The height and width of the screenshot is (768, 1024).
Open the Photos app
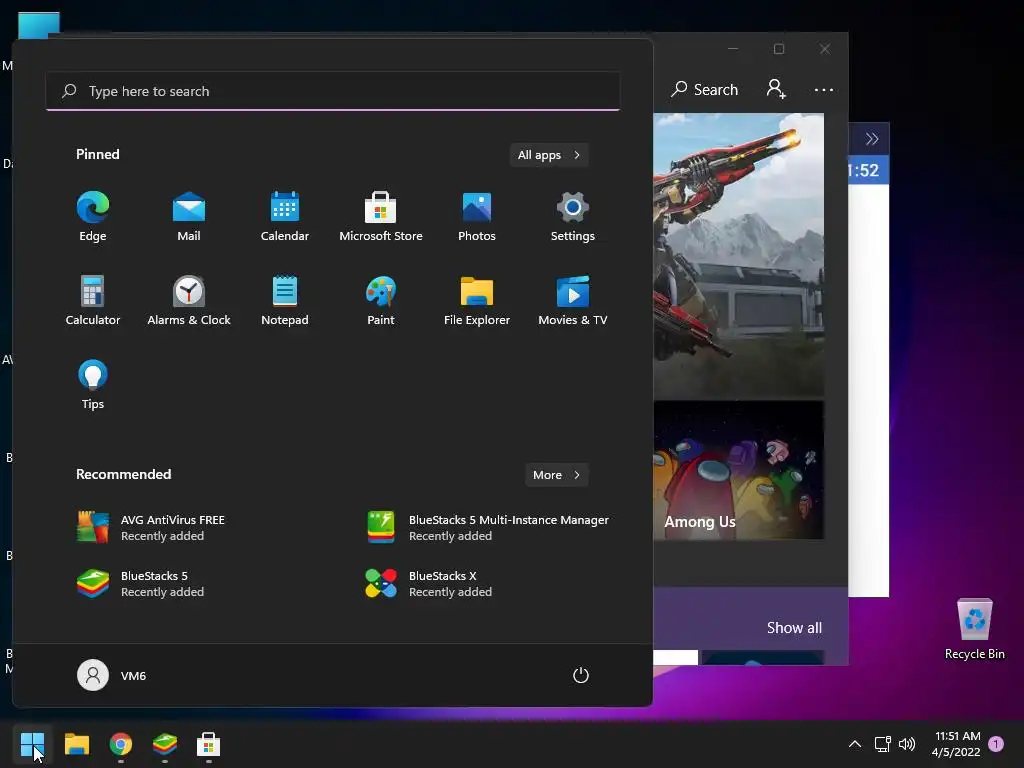pos(477,217)
